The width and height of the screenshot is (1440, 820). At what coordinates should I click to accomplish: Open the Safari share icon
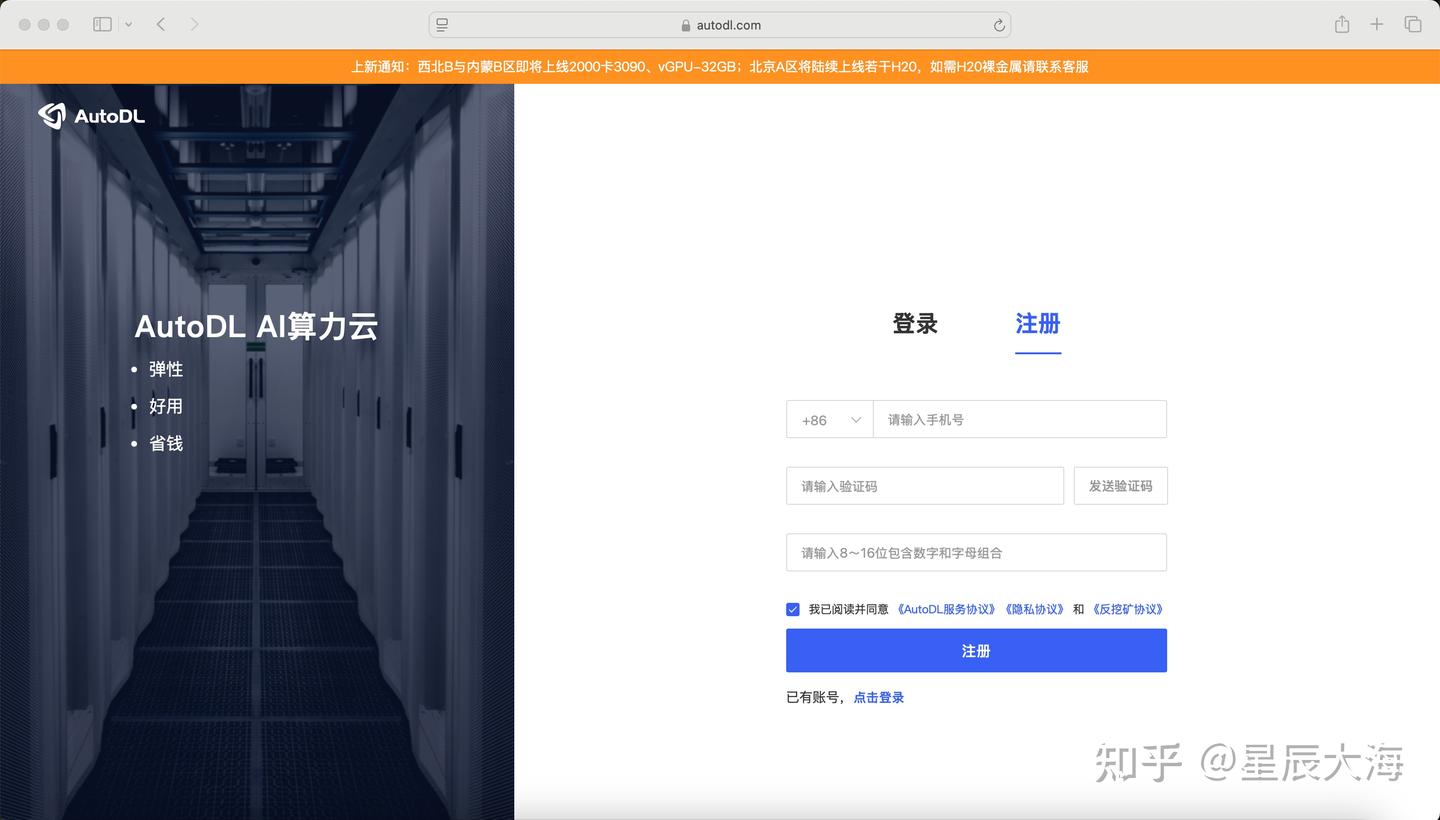1341,23
